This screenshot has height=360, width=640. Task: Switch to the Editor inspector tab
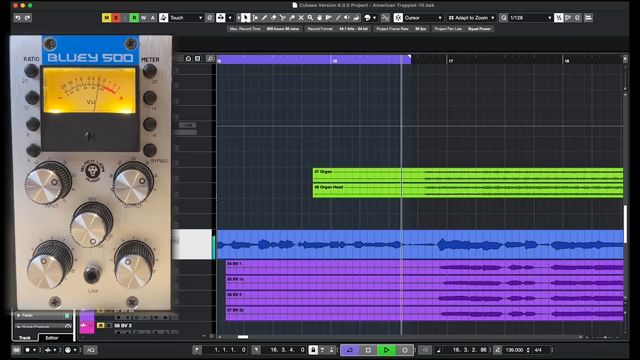[52, 338]
